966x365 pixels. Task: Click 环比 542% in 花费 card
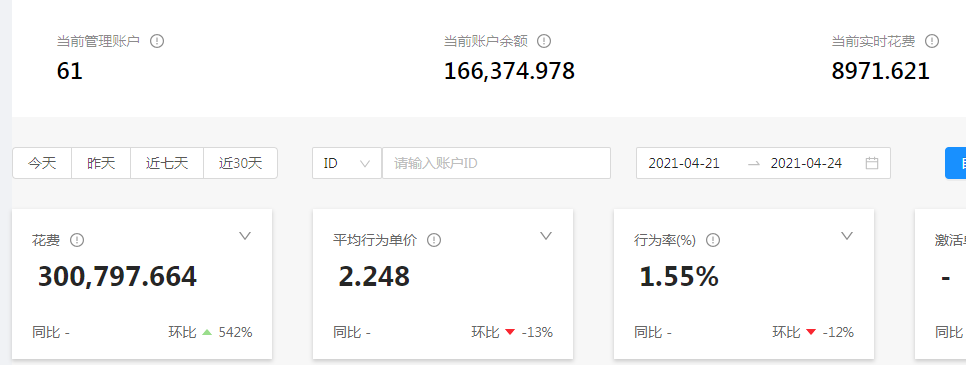211,332
